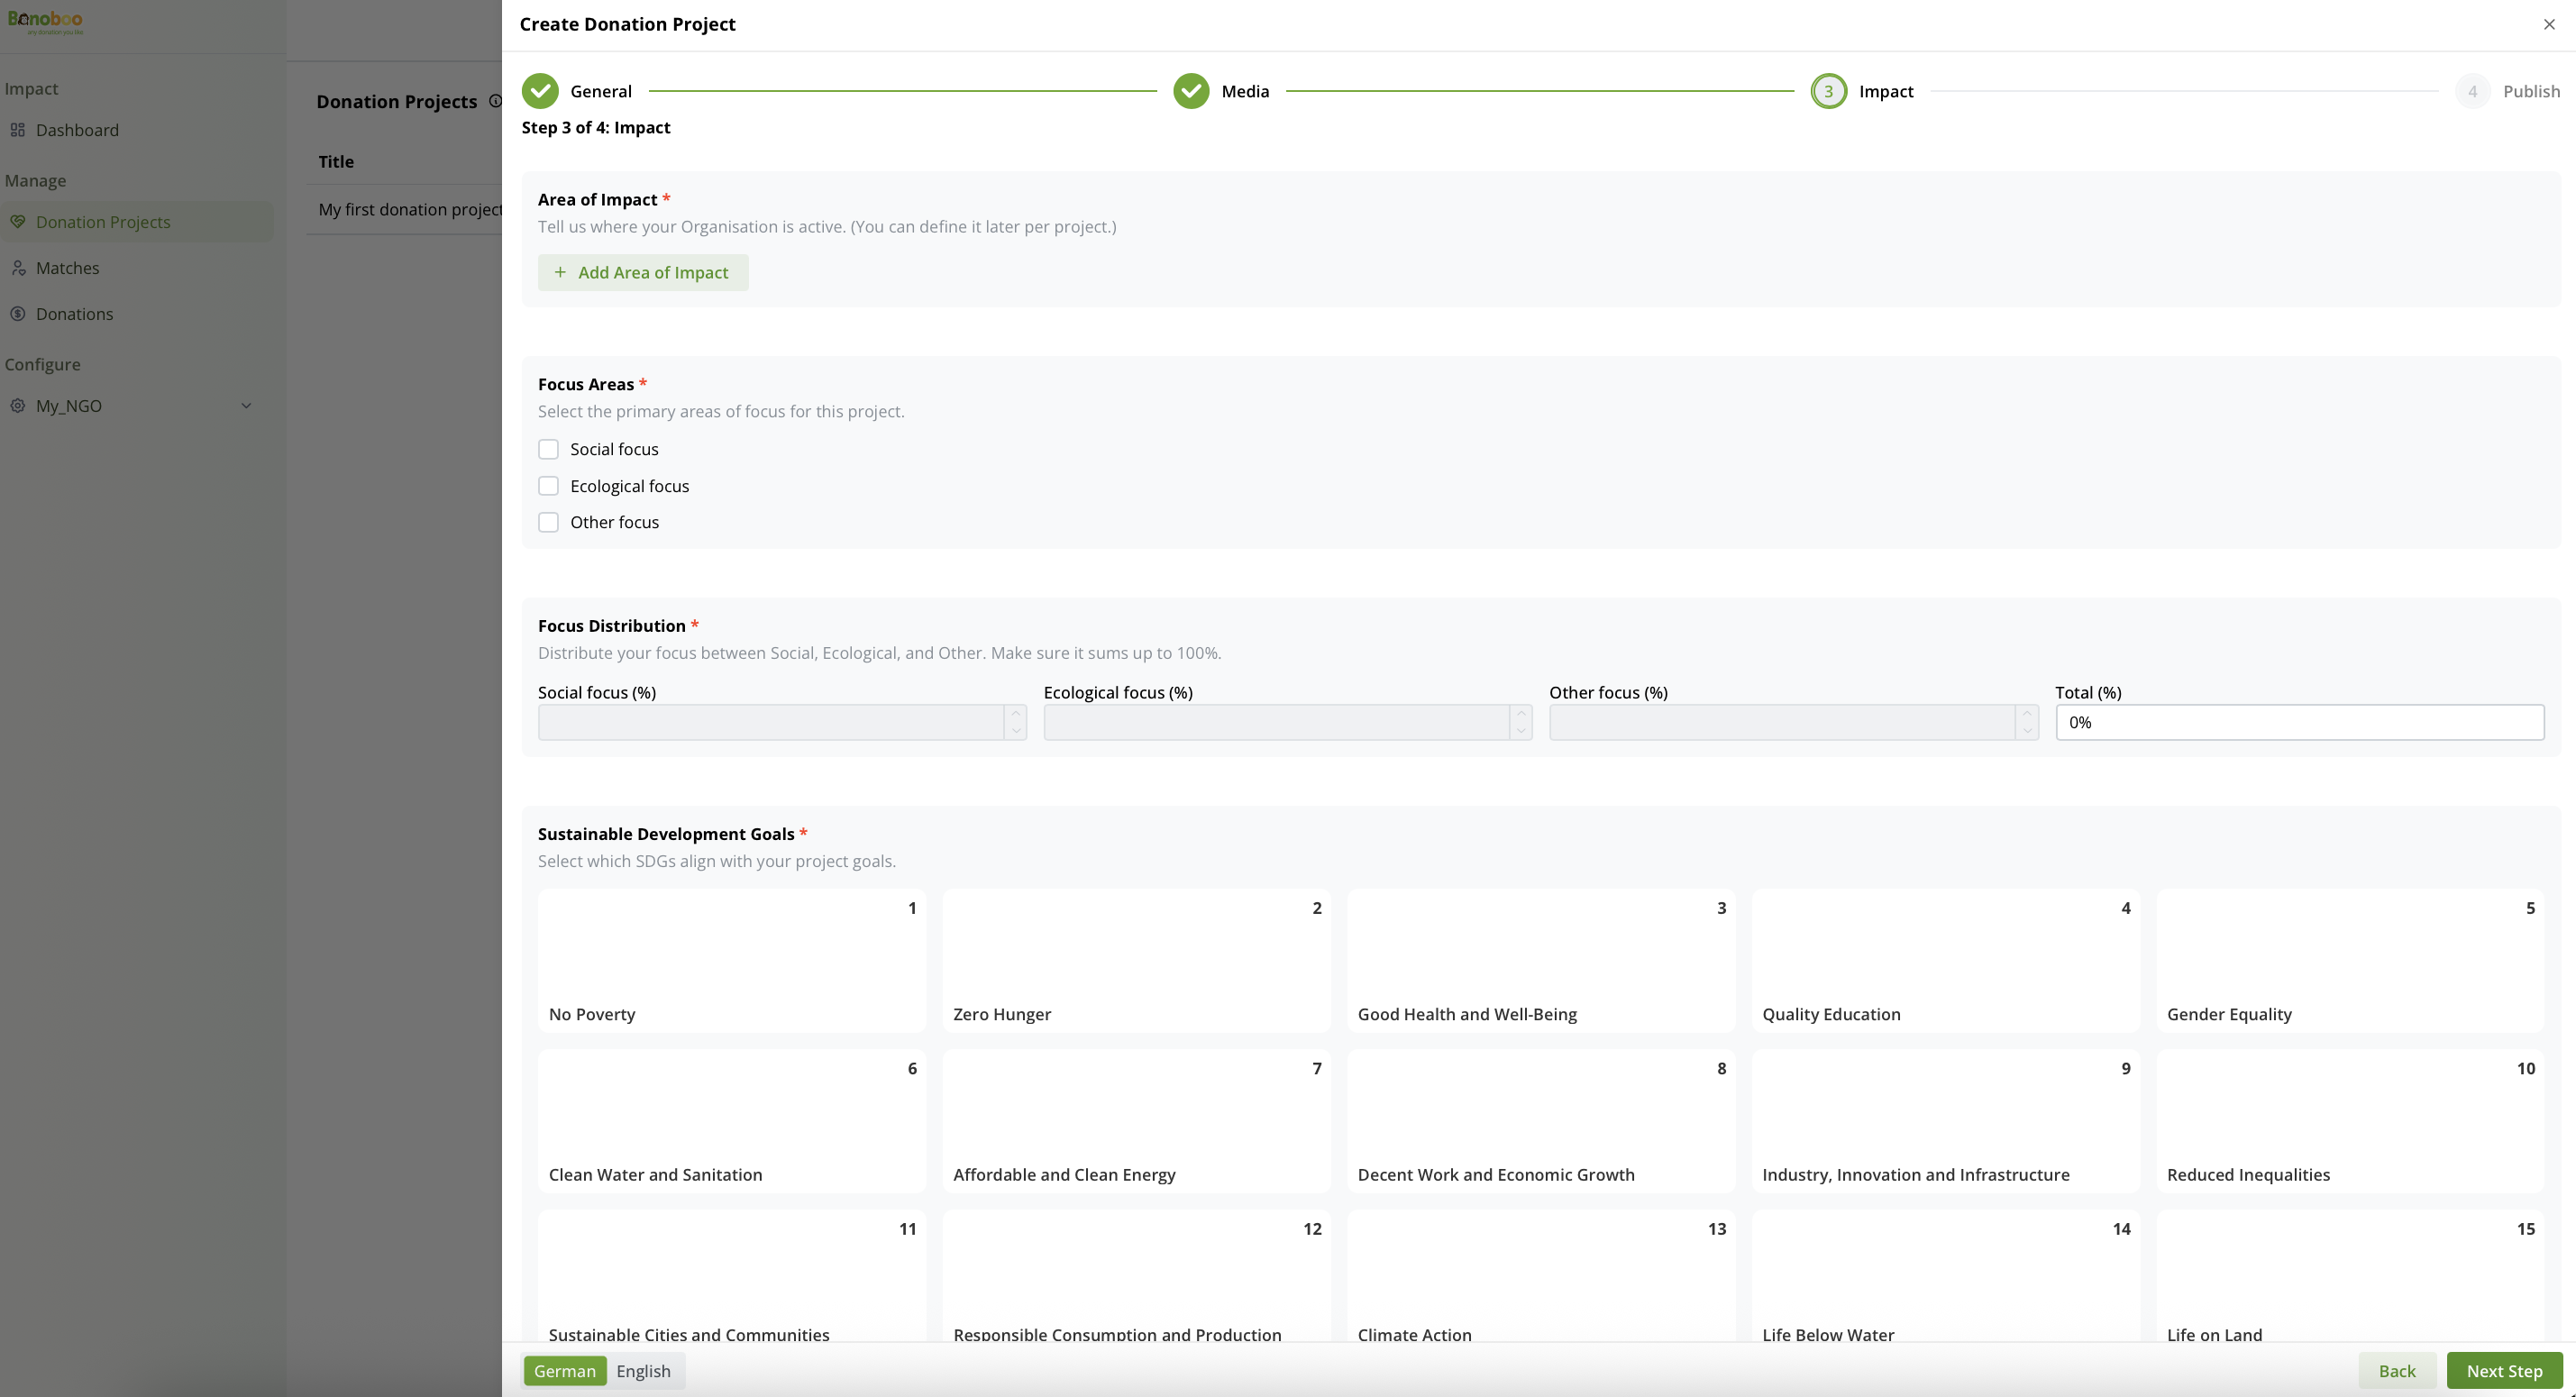The width and height of the screenshot is (2576, 1397).
Task: Switch language to English
Action: tap(643, 1371)
